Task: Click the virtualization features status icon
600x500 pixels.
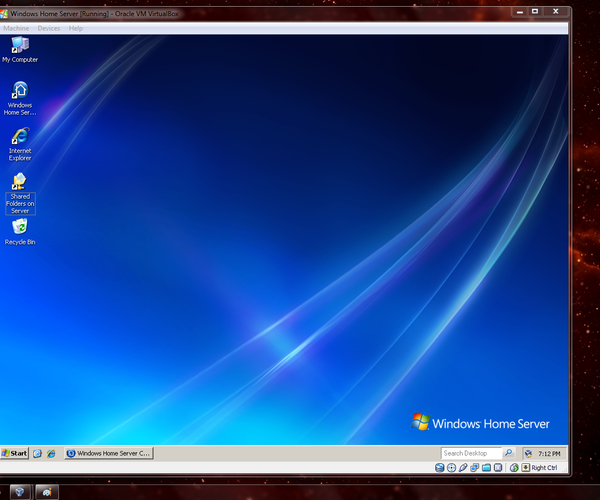Action: click(498, 467)
